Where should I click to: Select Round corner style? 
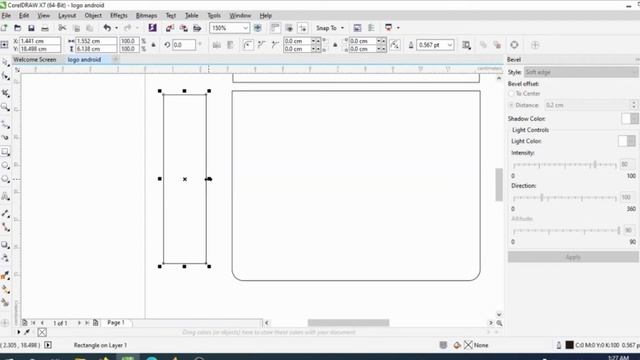coord(247,45)
